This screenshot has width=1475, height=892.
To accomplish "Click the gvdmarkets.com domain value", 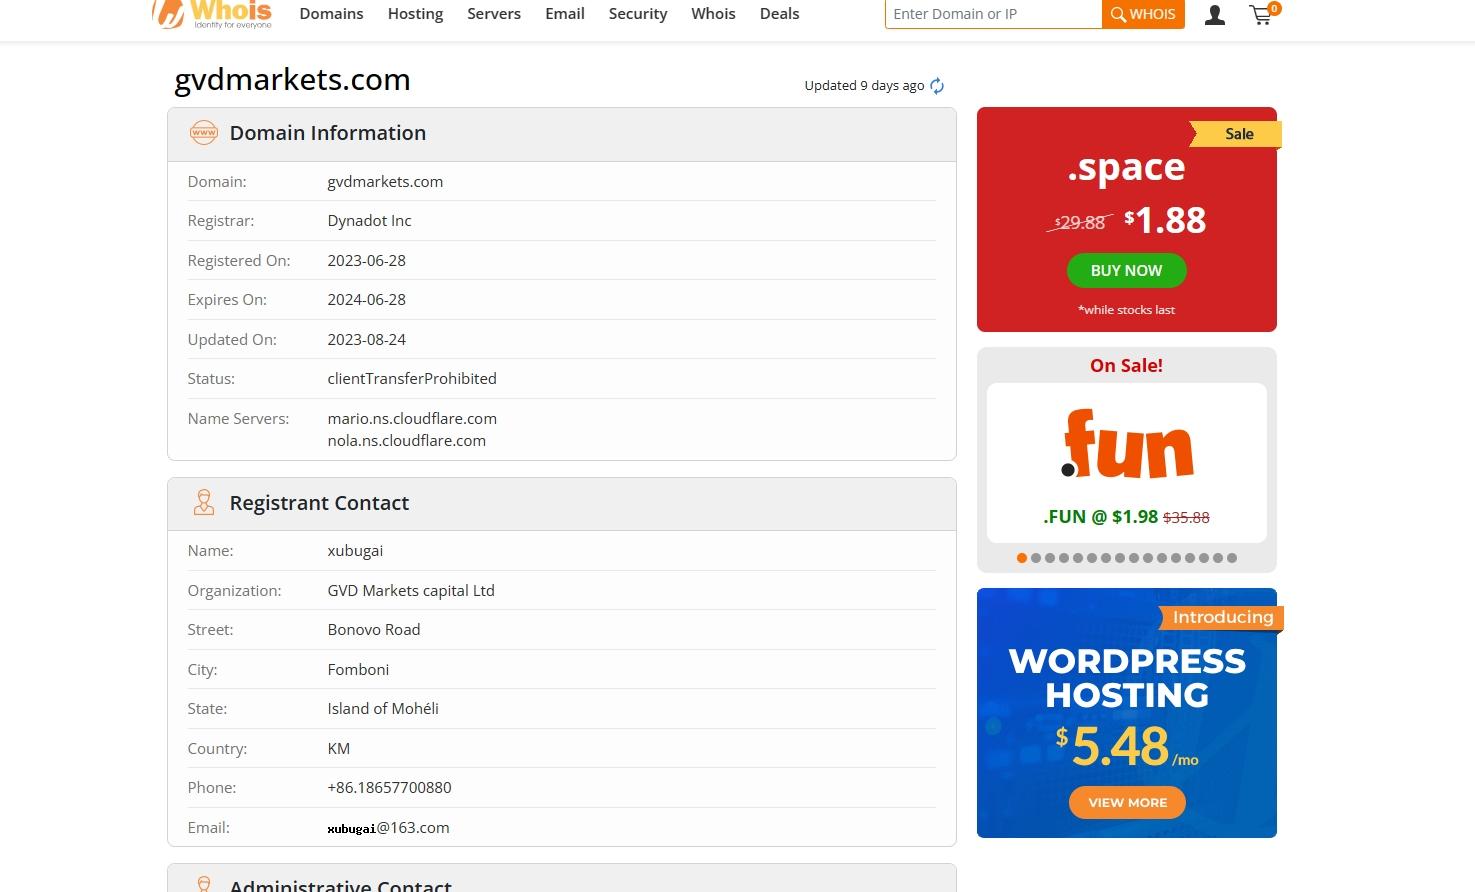I will 385,182.
